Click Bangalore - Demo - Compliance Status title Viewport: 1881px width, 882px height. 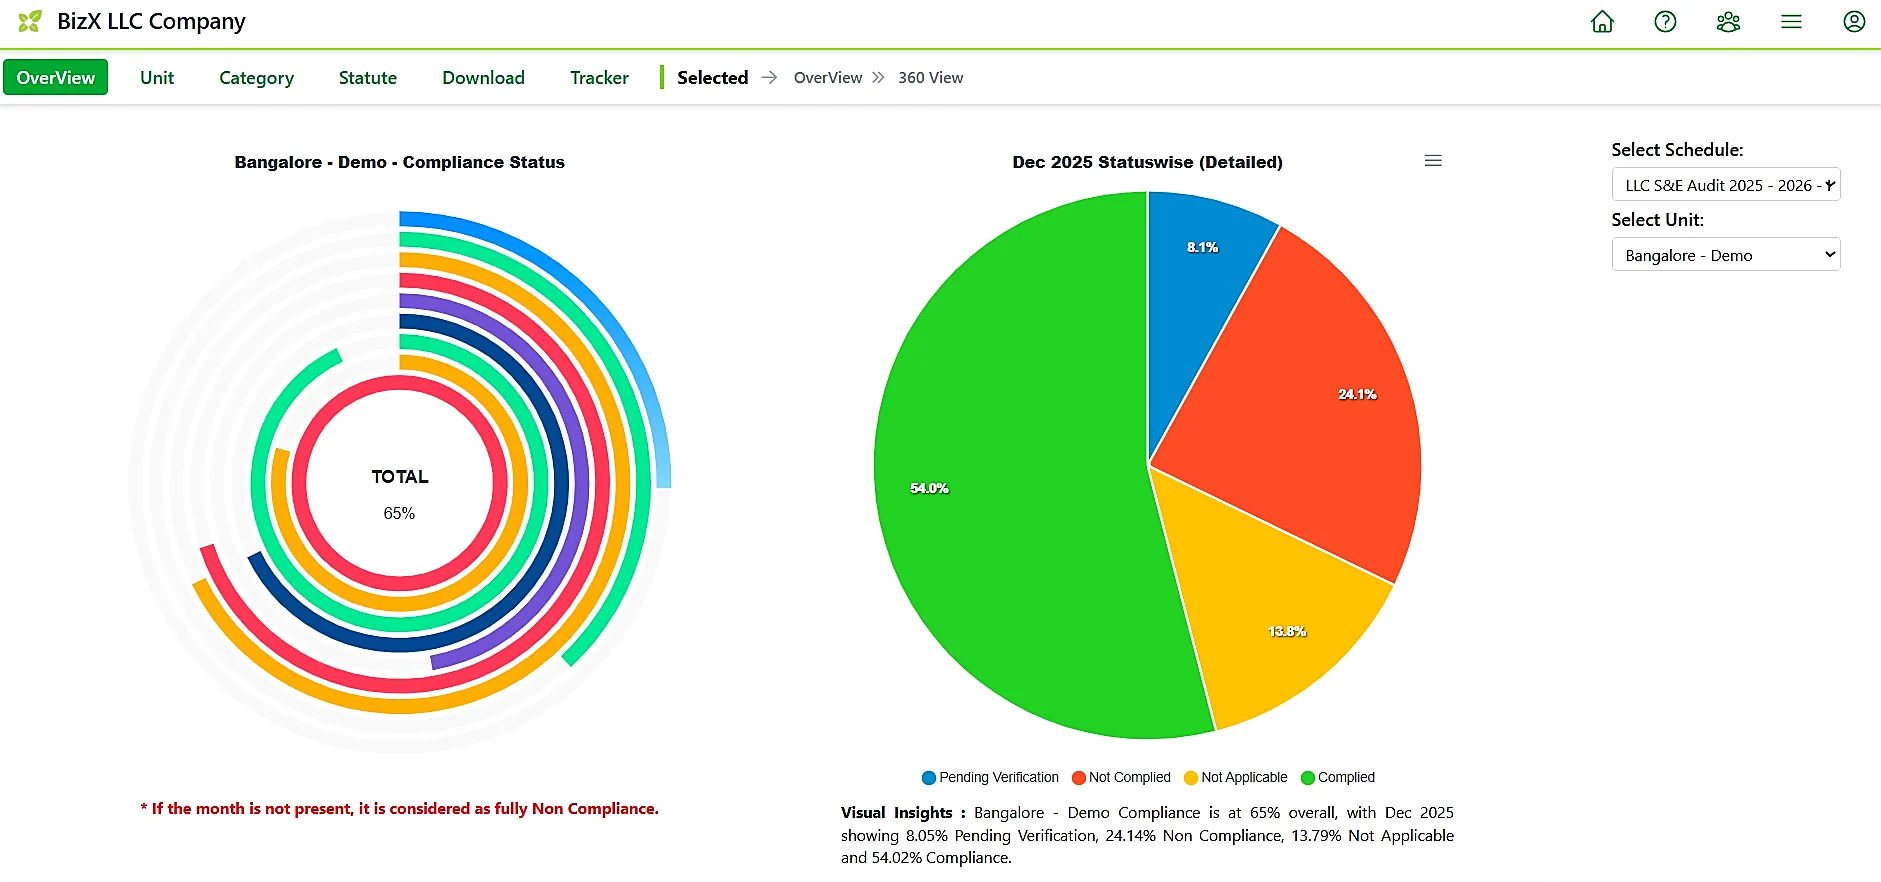[399, 162]
